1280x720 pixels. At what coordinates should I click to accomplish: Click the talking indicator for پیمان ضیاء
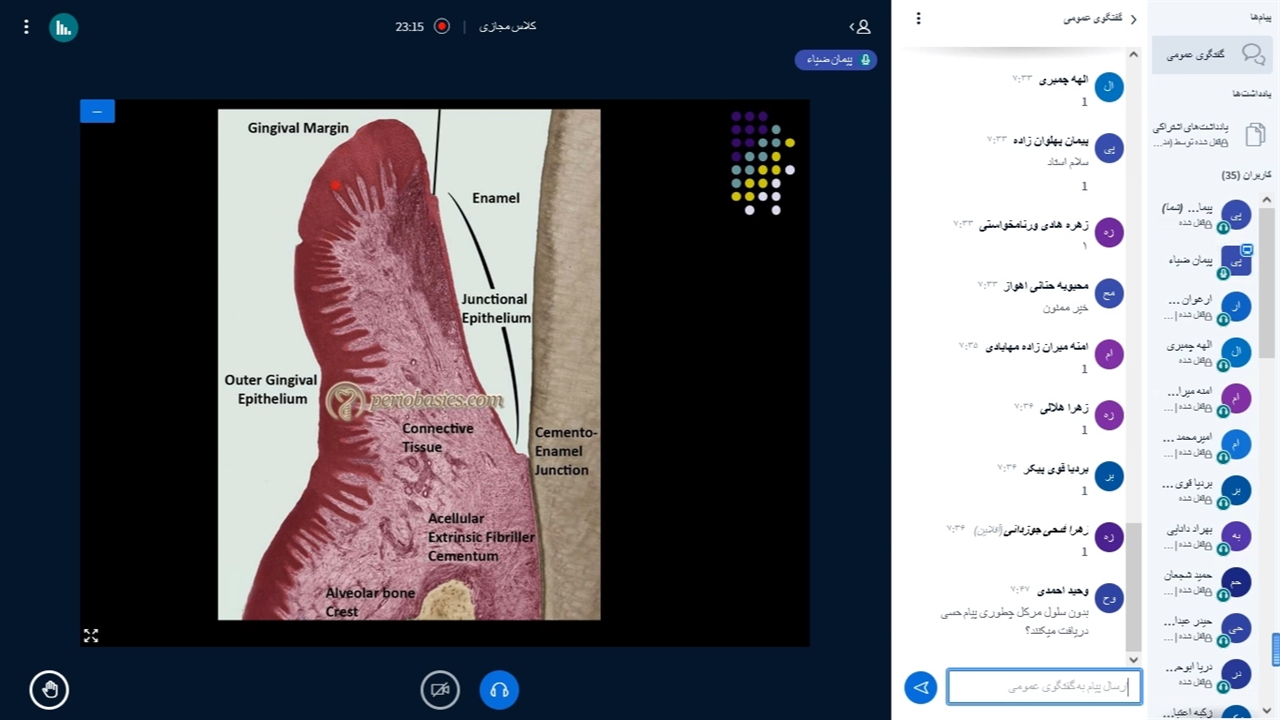(x=836, y=60)
